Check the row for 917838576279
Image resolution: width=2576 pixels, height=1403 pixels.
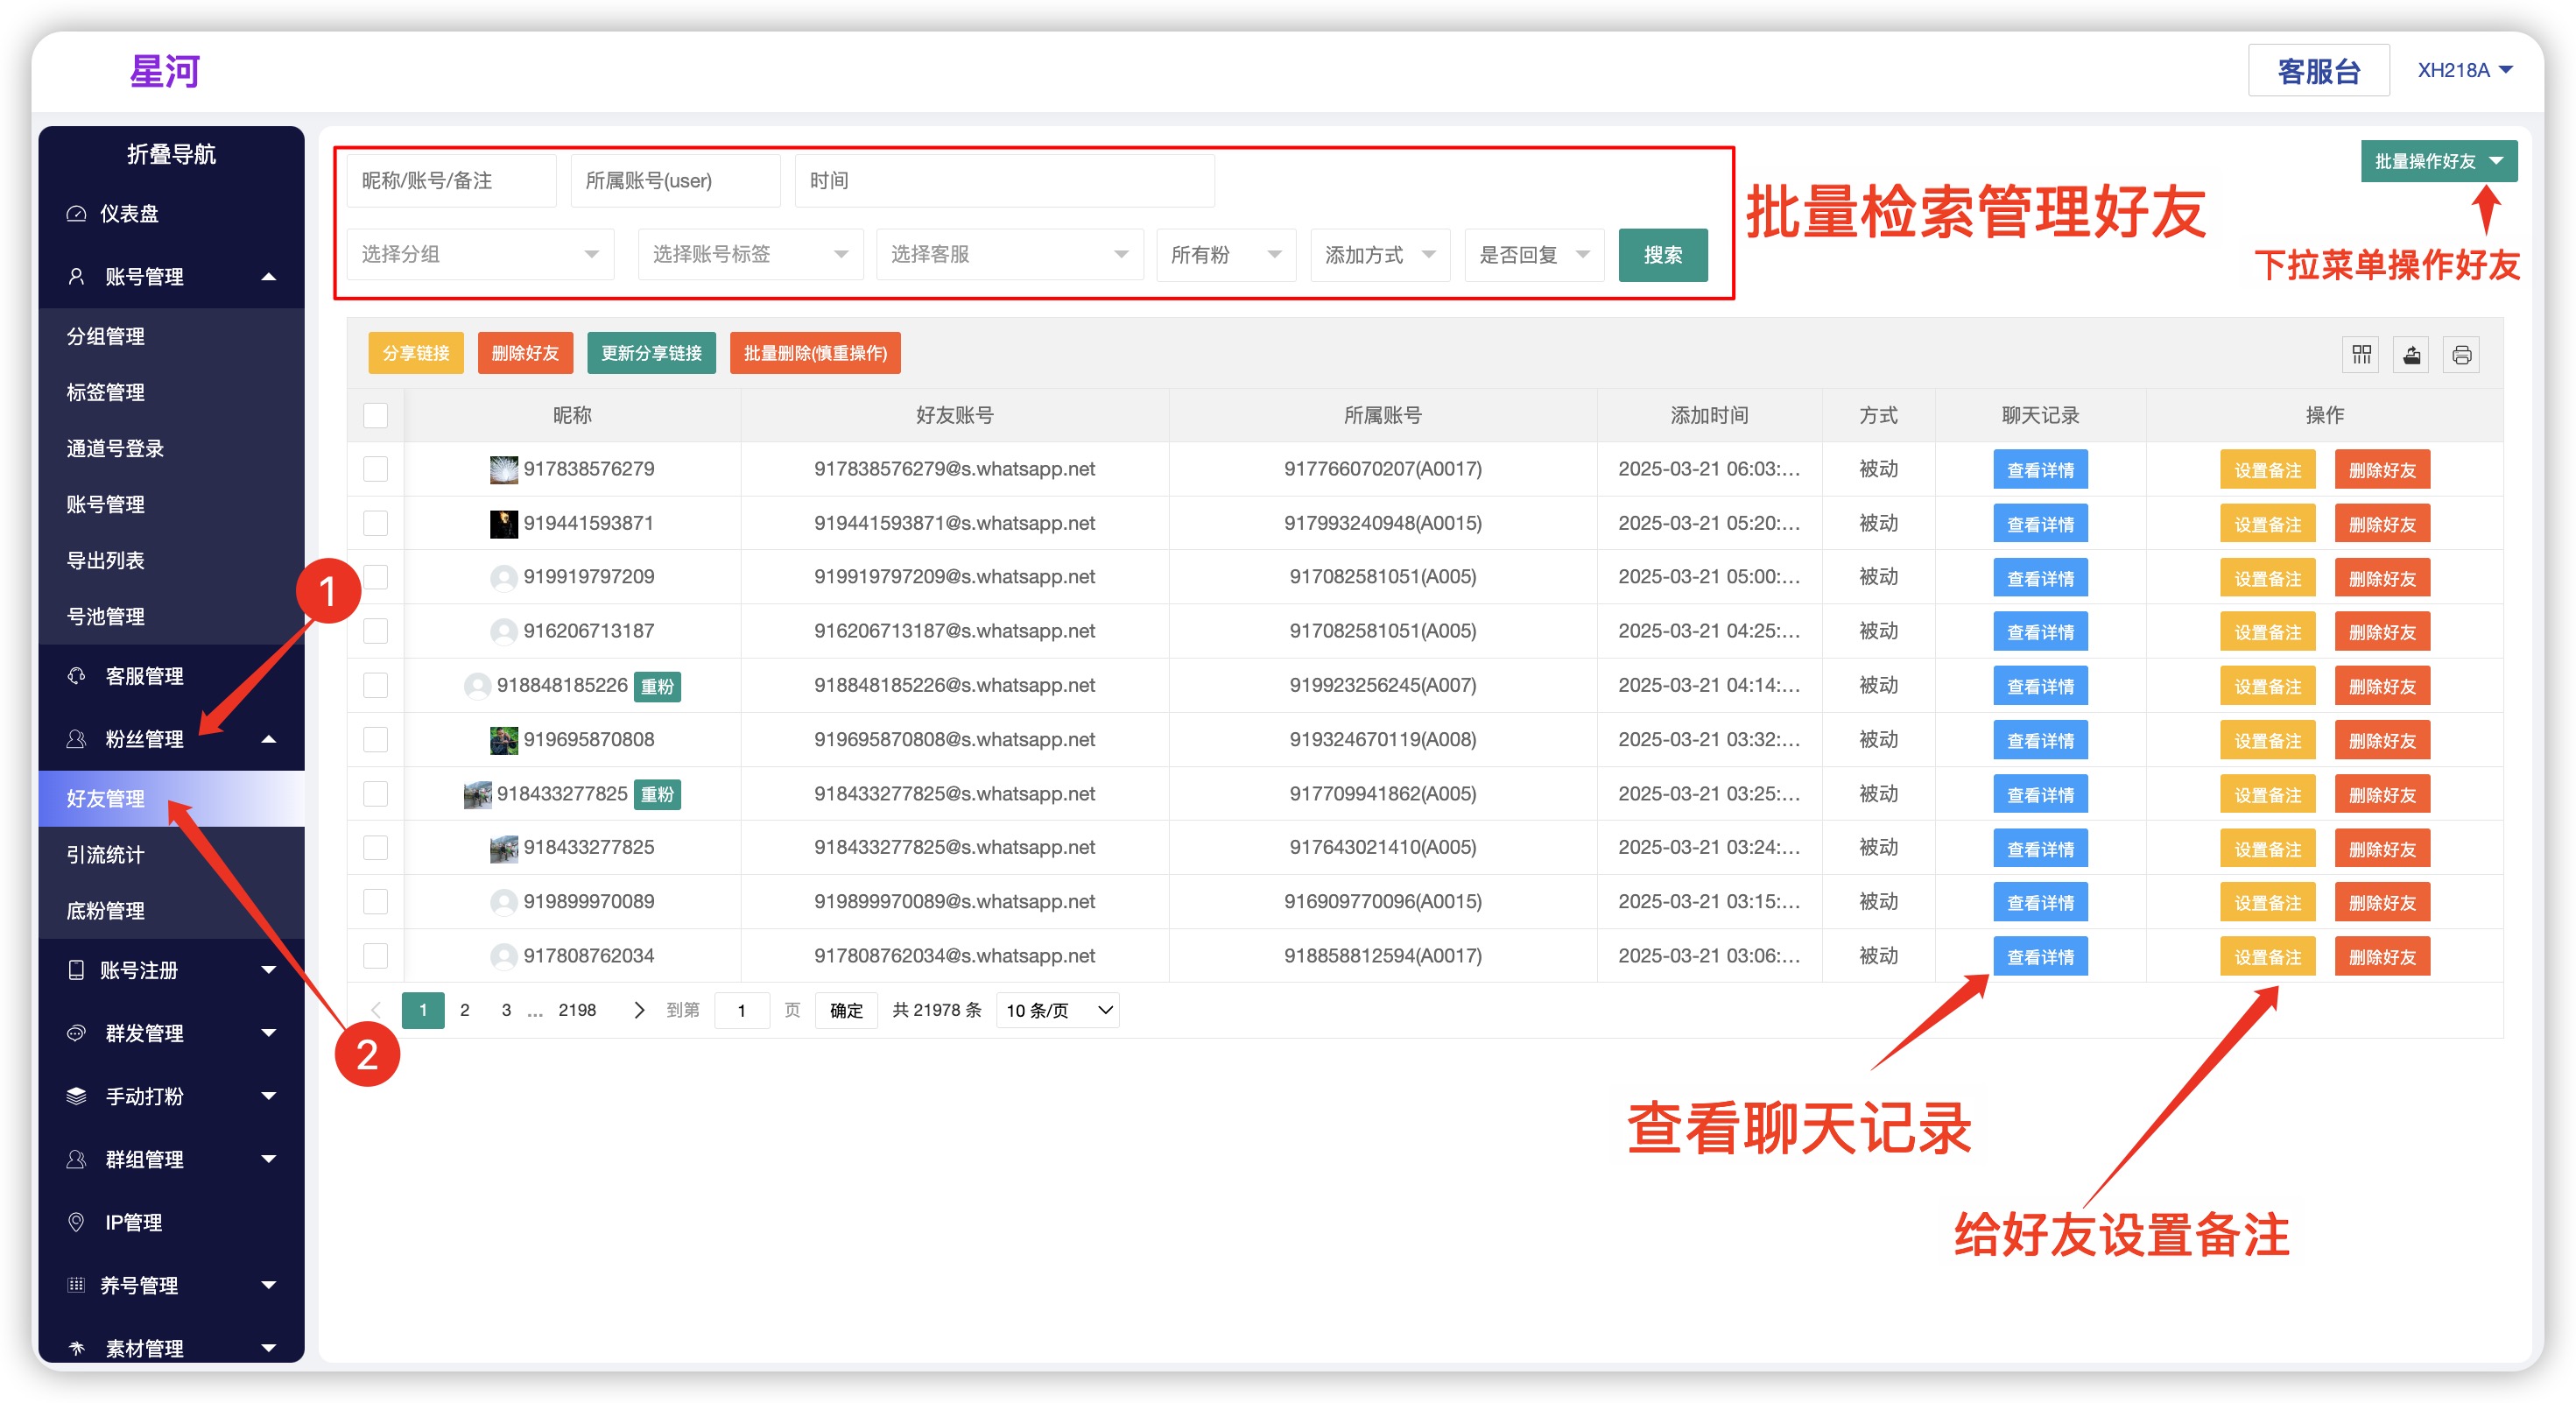(375, 469)
